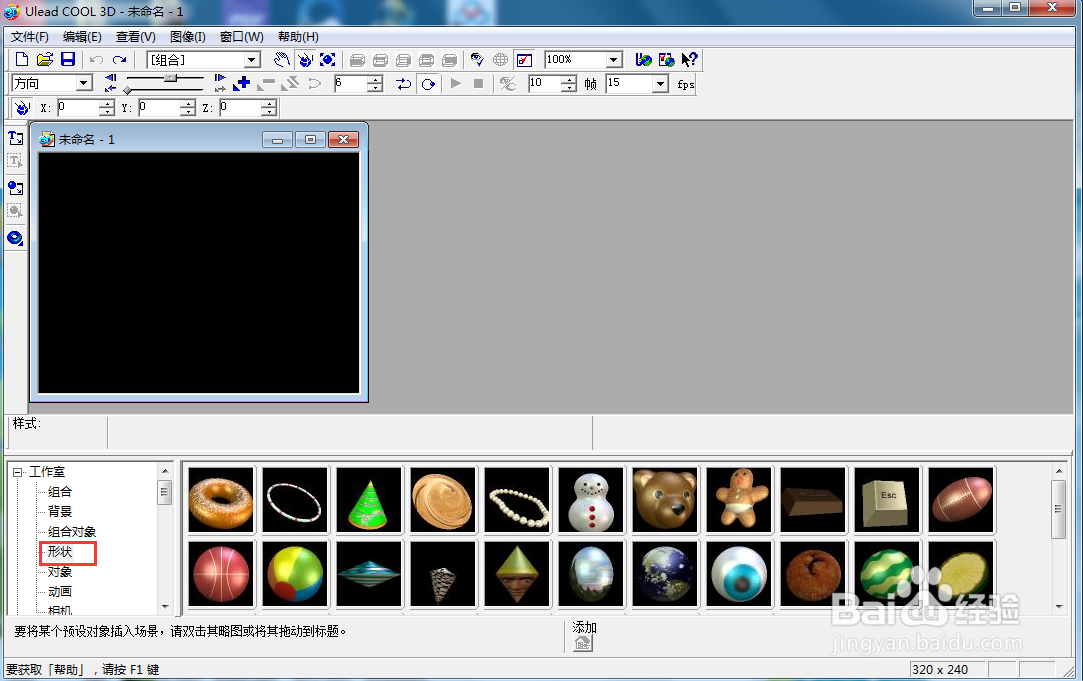The height and width of the screenshot is (681, 1083).
Task: Toggle loop mode on
Action: click(428, 84)
